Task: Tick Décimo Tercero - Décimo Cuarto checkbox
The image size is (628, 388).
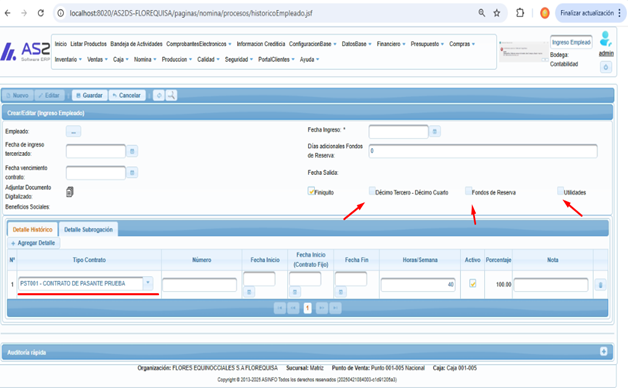Action: coord(372,191)
